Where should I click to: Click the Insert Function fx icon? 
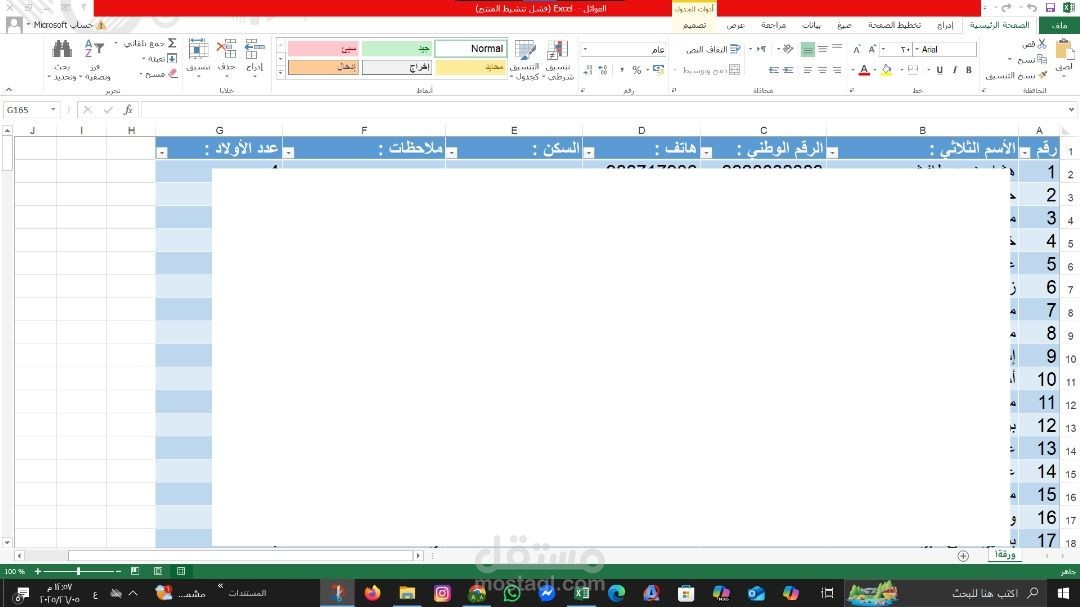click(128, 110)
